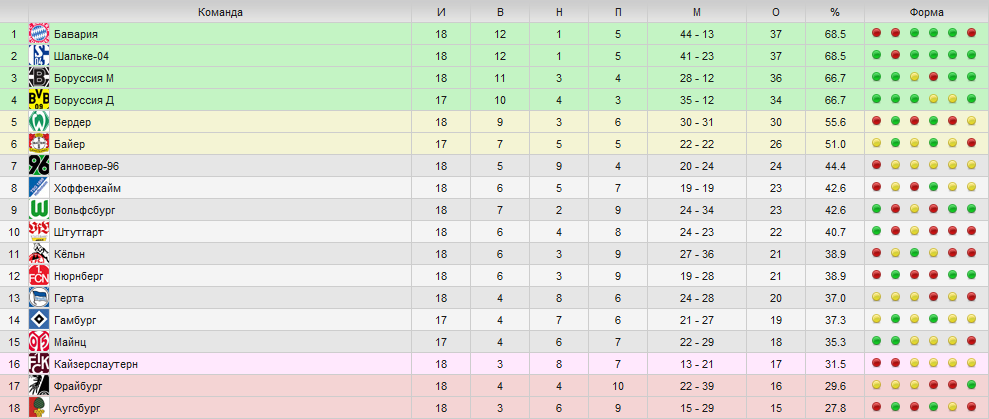This screenshot has height=419, width=989.
Task: Click the 44 - 13 goals cell for Бавария
Action: pos(697,34)
